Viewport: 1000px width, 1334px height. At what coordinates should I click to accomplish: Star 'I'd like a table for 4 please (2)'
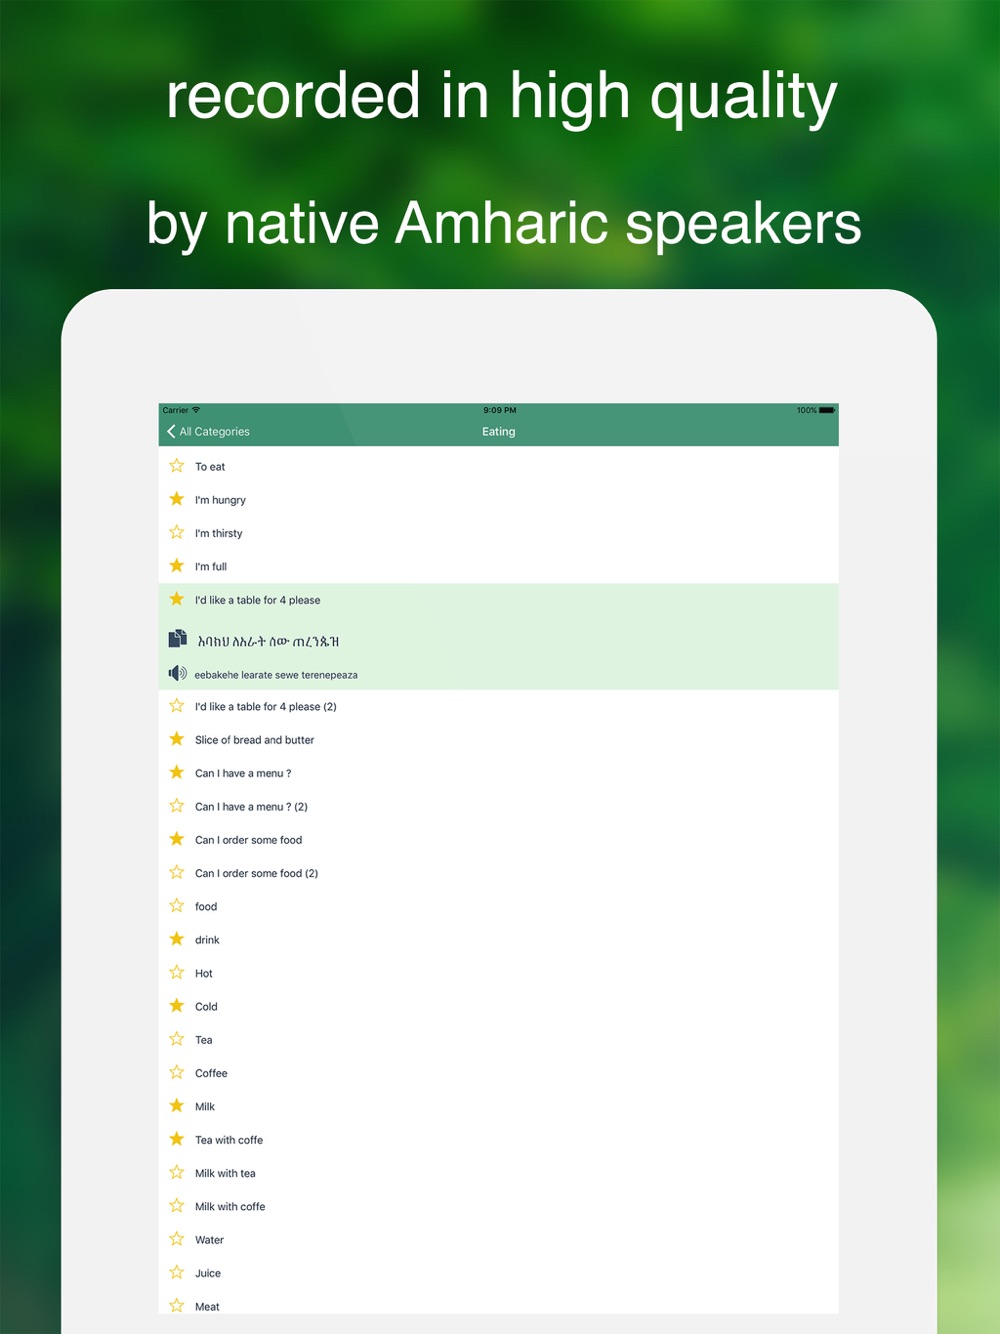(x=177, y=706)
